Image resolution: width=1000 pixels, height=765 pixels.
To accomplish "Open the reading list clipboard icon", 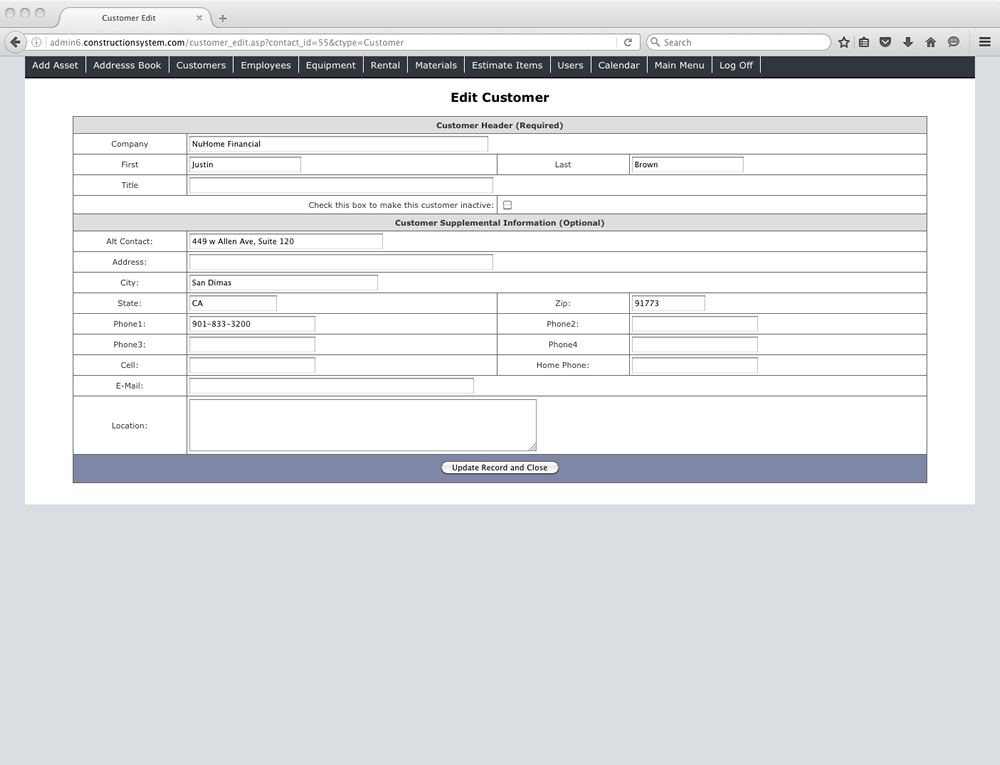I will (x=864, y=42).
